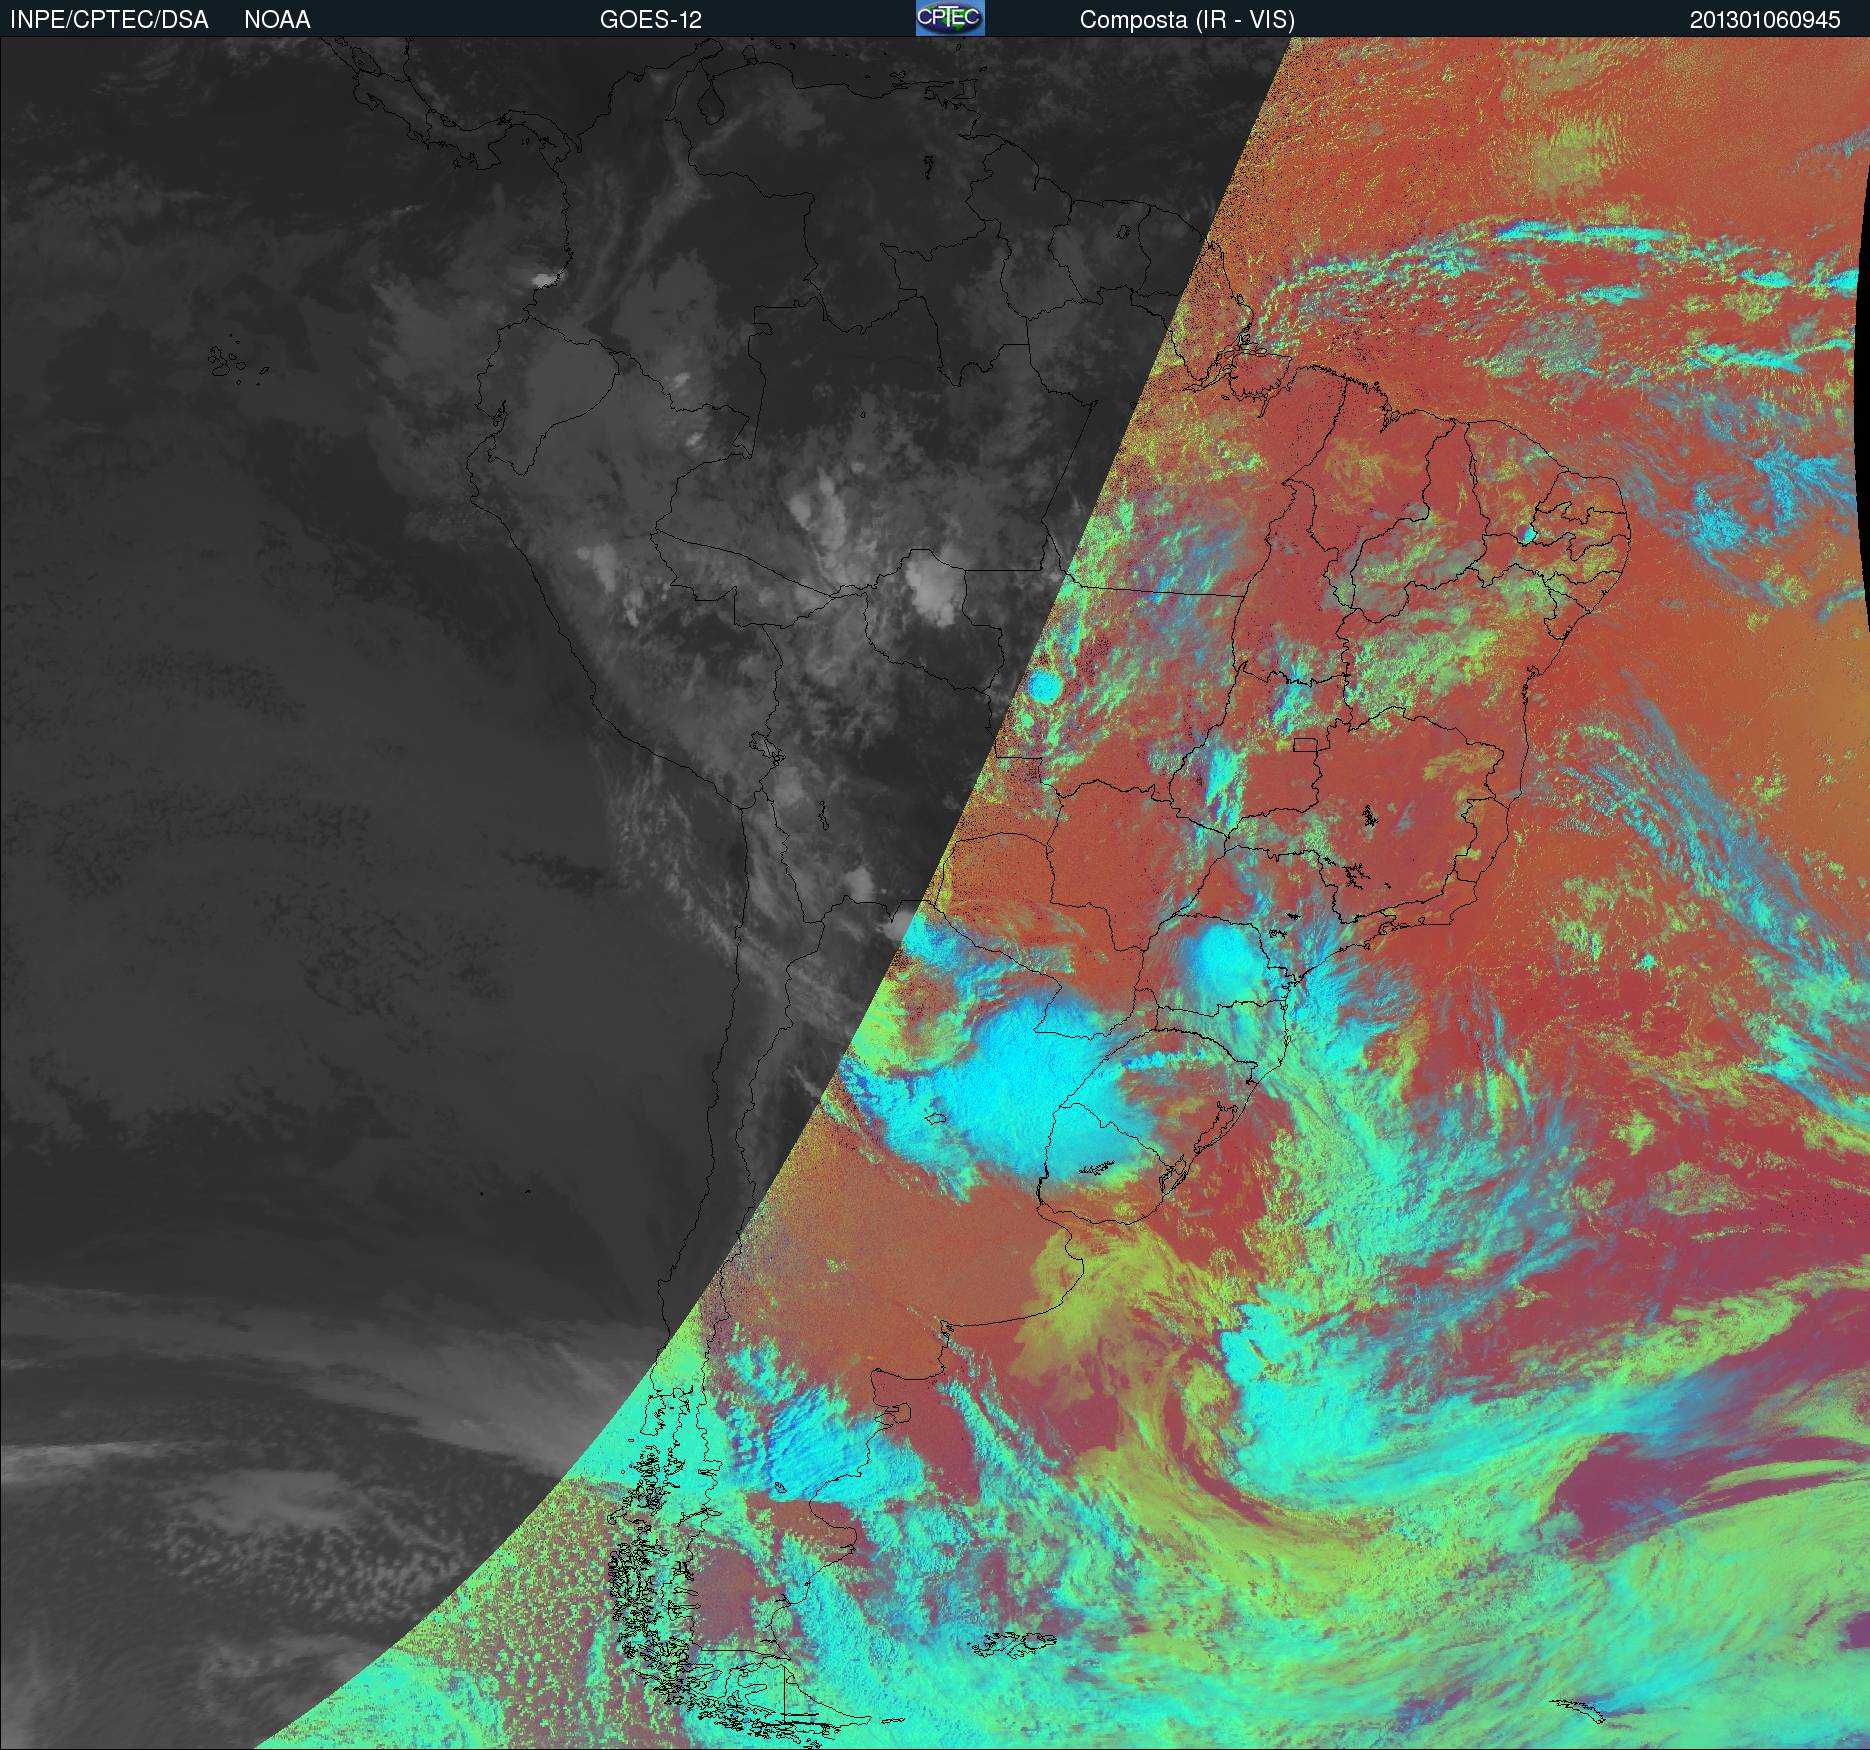Click the Composta (IR - VIS) title

coord(1187,20)
